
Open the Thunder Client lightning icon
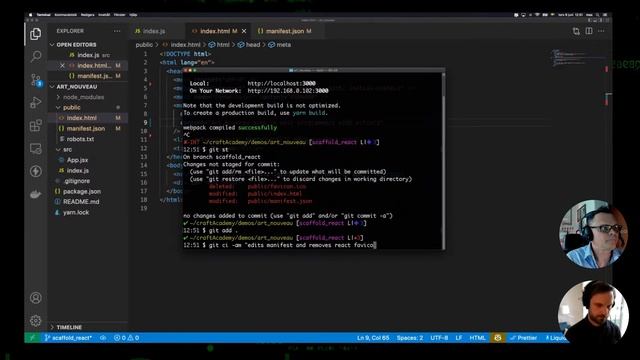click(x=36, y=171)
